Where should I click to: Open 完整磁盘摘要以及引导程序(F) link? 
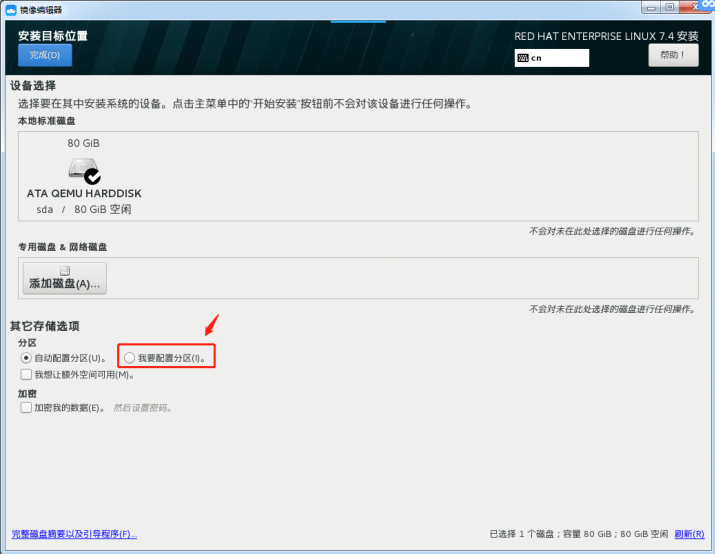click(x=73, y=534)
